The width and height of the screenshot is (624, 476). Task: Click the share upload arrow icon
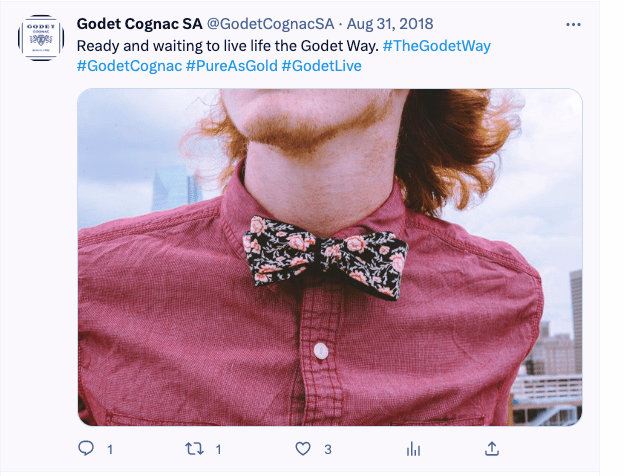(x=491, y=449)
